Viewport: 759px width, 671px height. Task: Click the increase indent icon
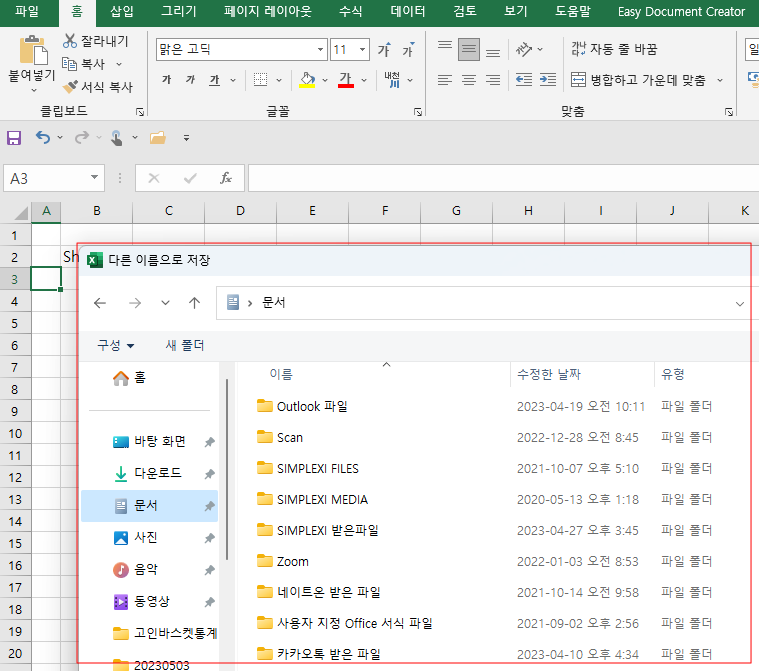click(x=548, y=80)
